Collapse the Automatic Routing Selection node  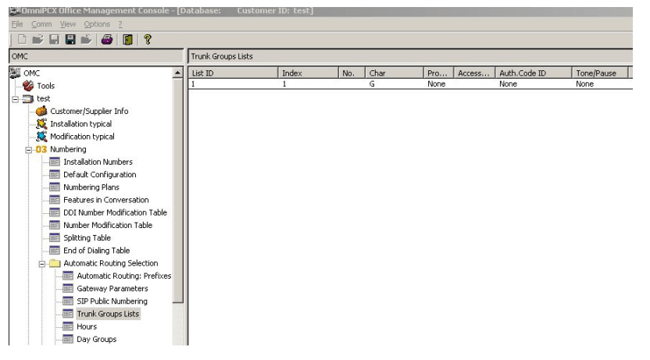[x=42, y=264]
